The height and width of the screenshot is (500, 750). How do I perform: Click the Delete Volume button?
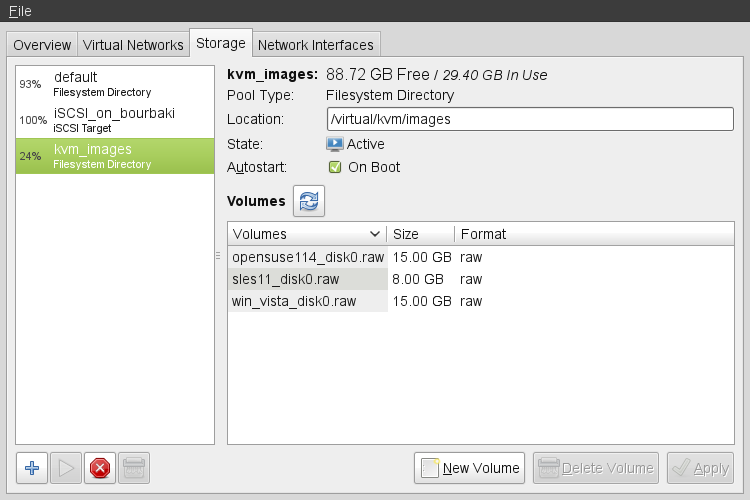[x=595, y=468]
